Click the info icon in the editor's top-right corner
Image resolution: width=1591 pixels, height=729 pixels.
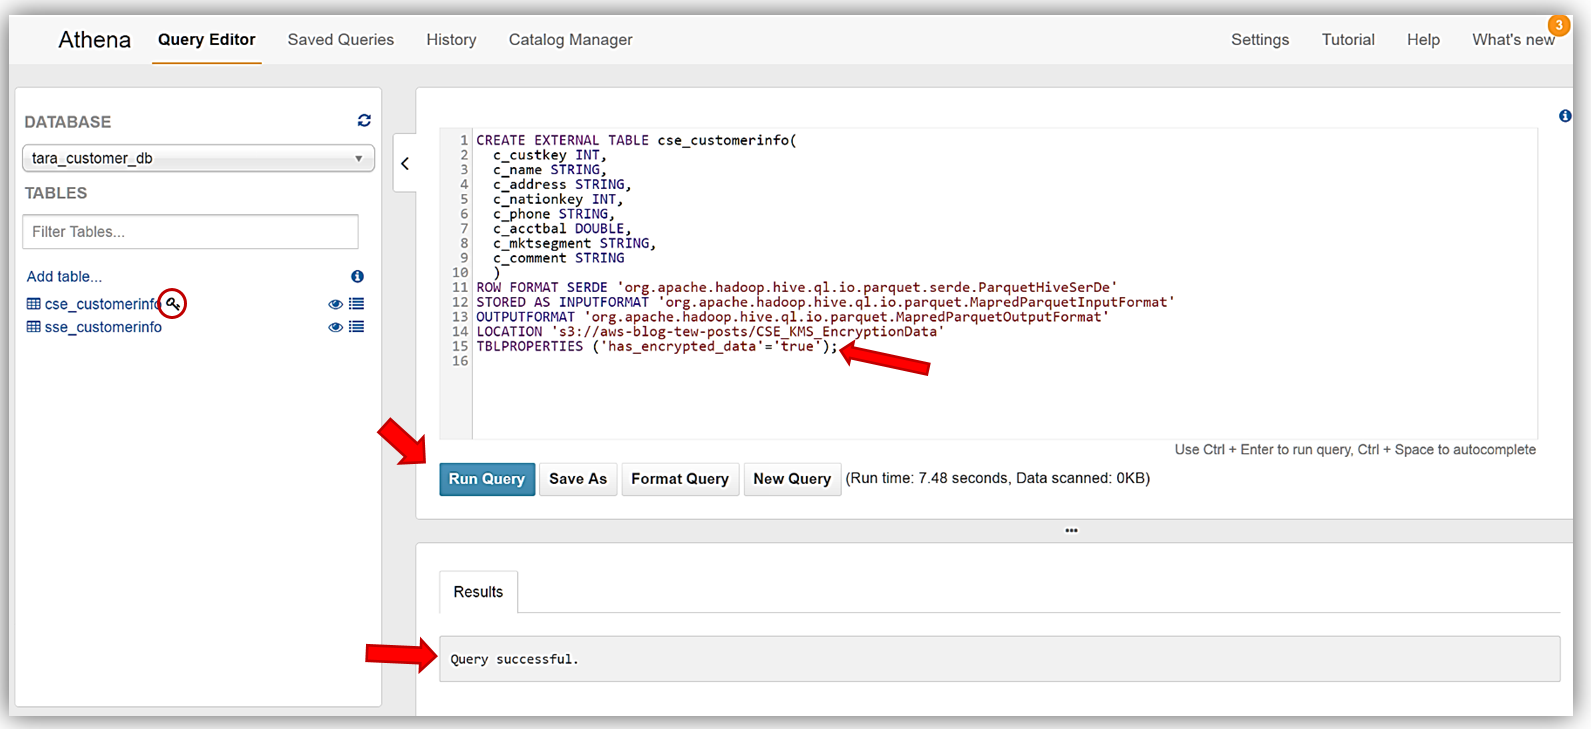point(1565,116)
